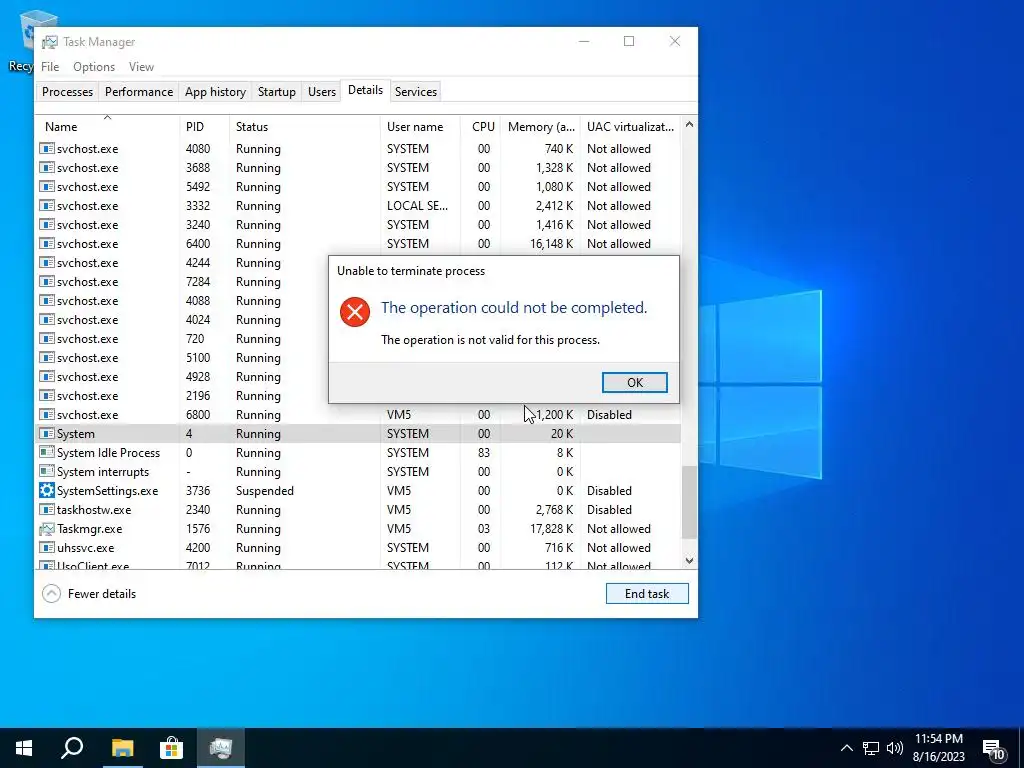Show hidden system tray icons
This screenshot has height=768, width=1024.
[846, 748]
